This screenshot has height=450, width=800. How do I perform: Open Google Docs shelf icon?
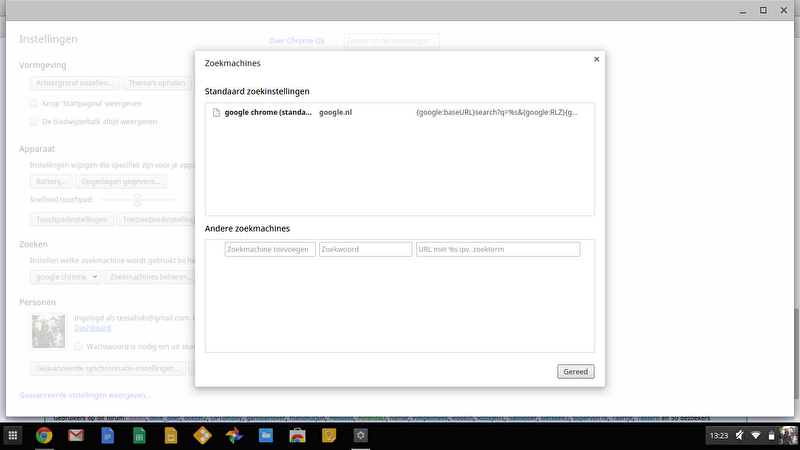click(x=107, y=435)
